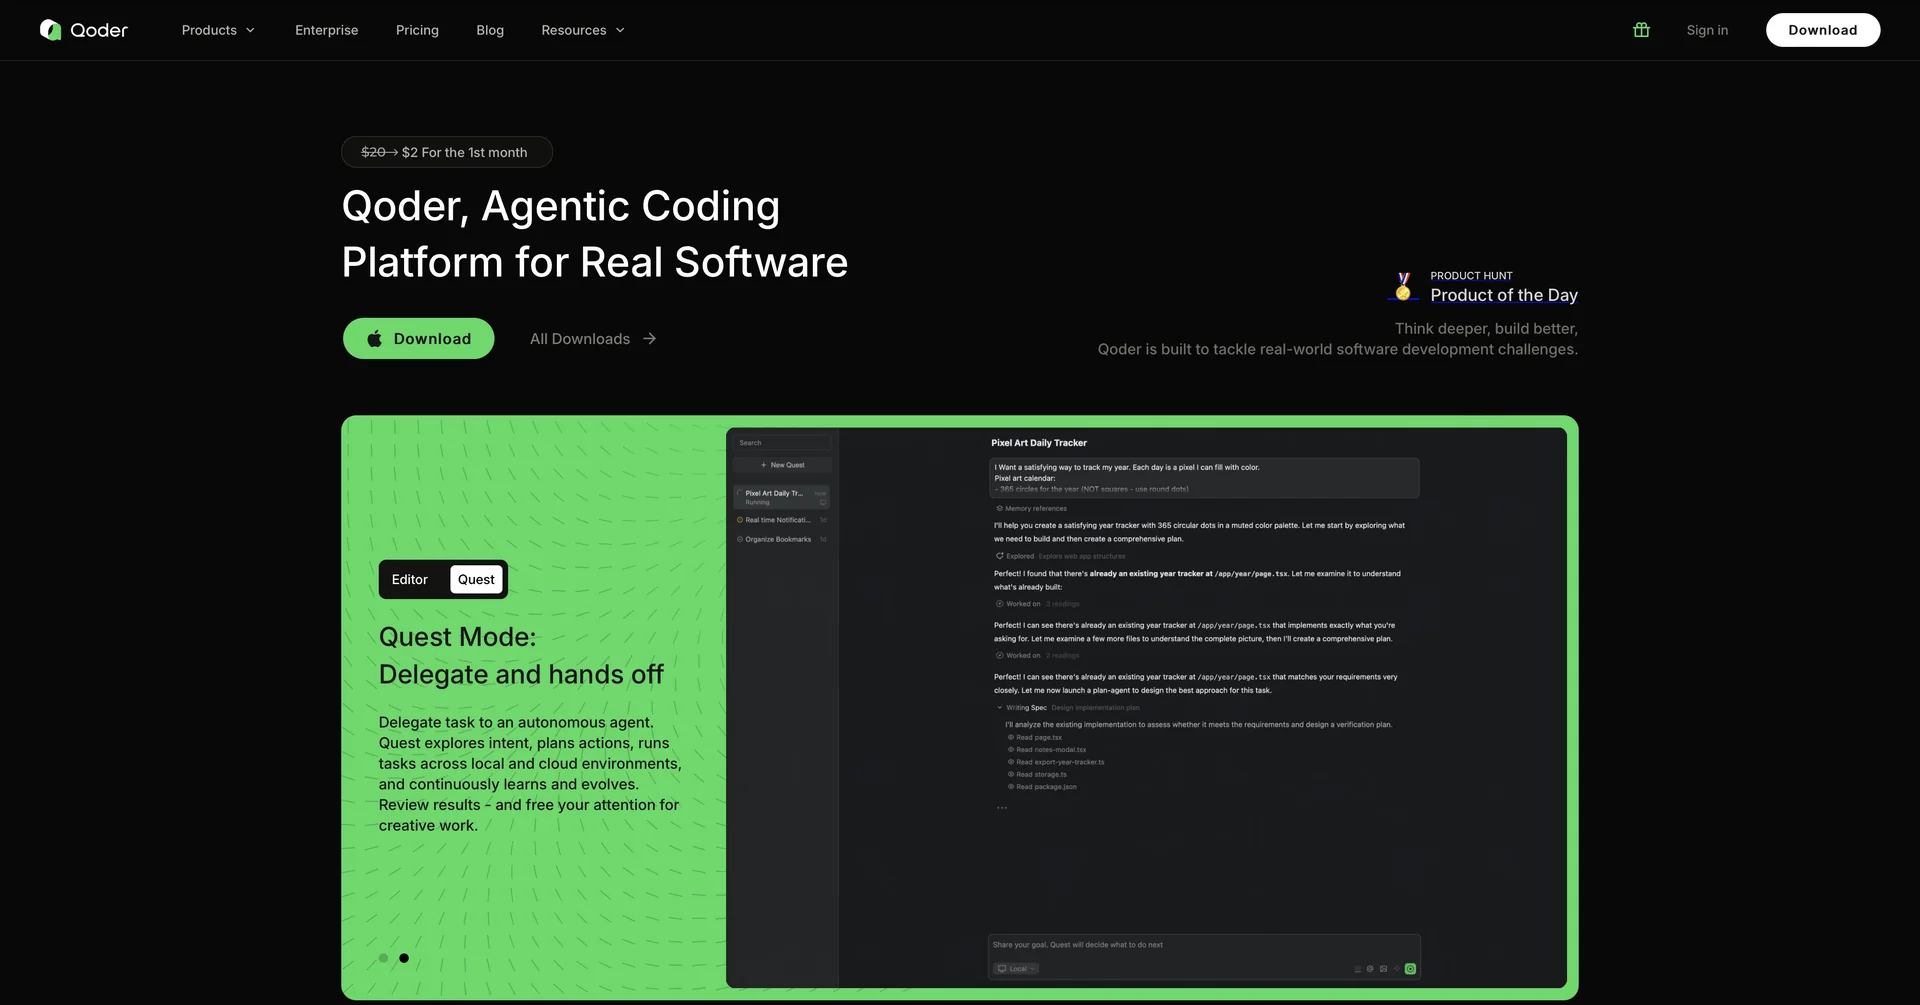Click the arrow beside All Downloads
The width and height of the screenshot is (1920, 1005).
650,339
